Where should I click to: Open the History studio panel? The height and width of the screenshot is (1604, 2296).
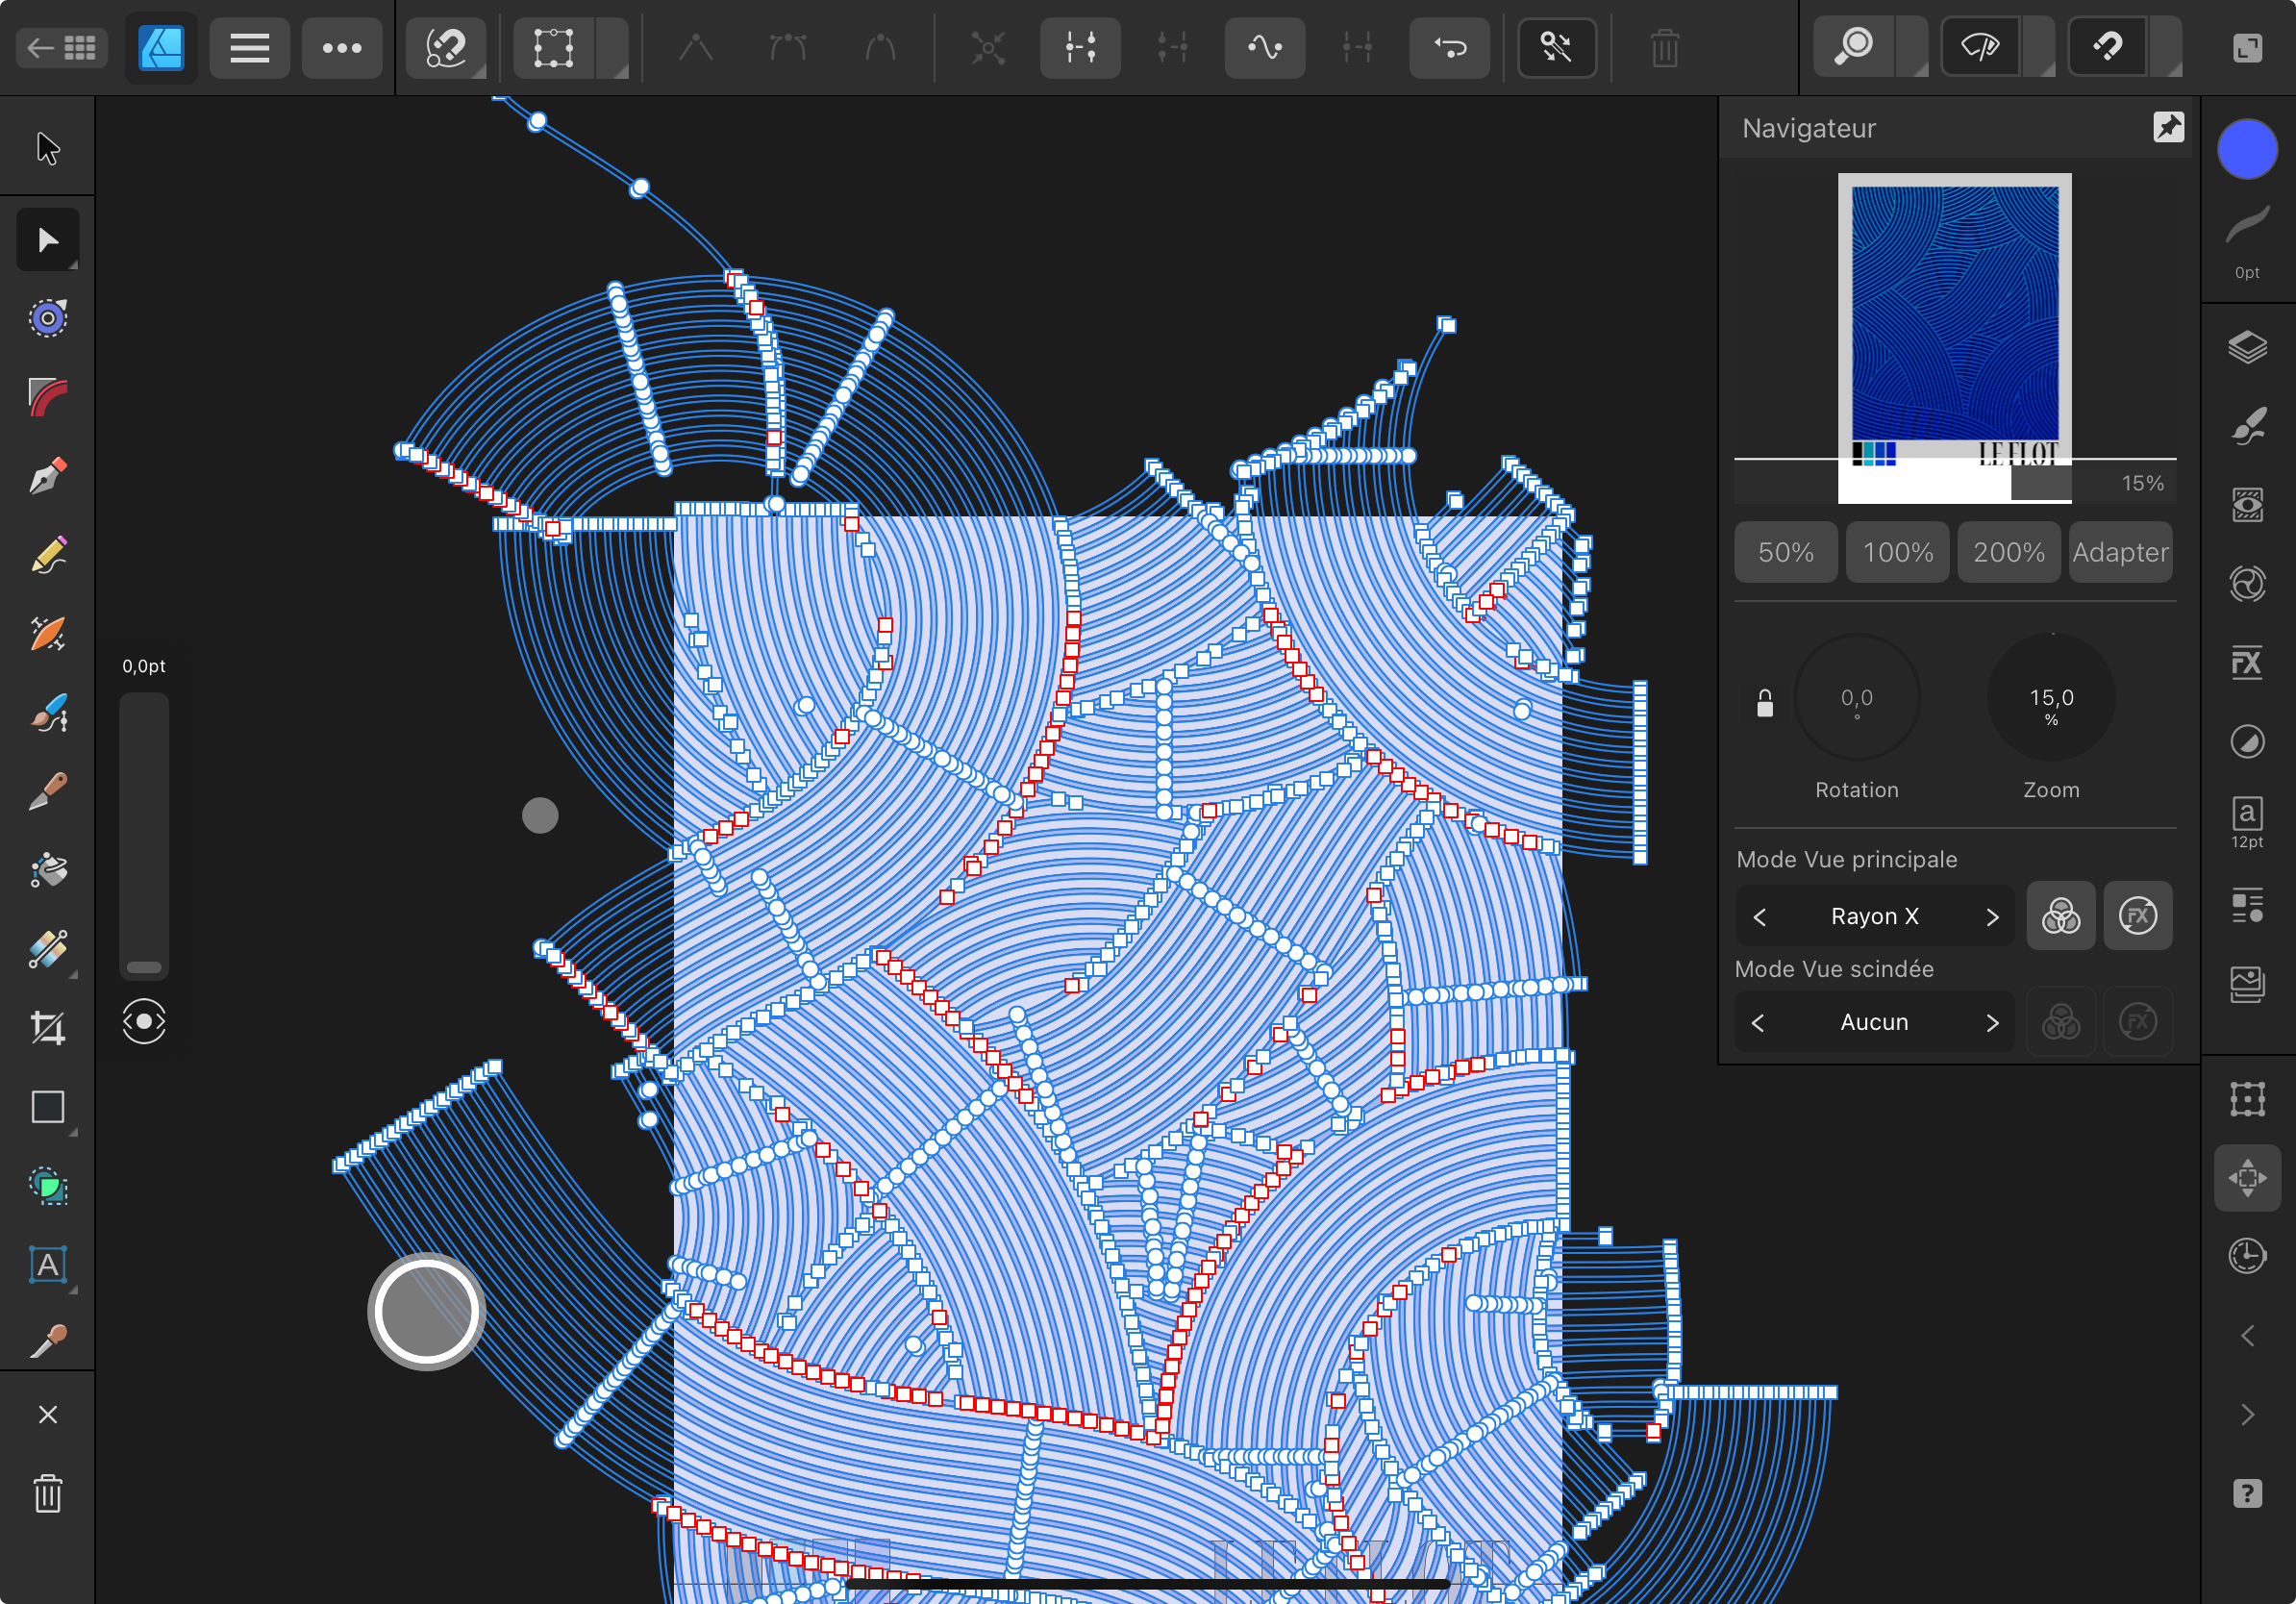tap(2247, 1256)
